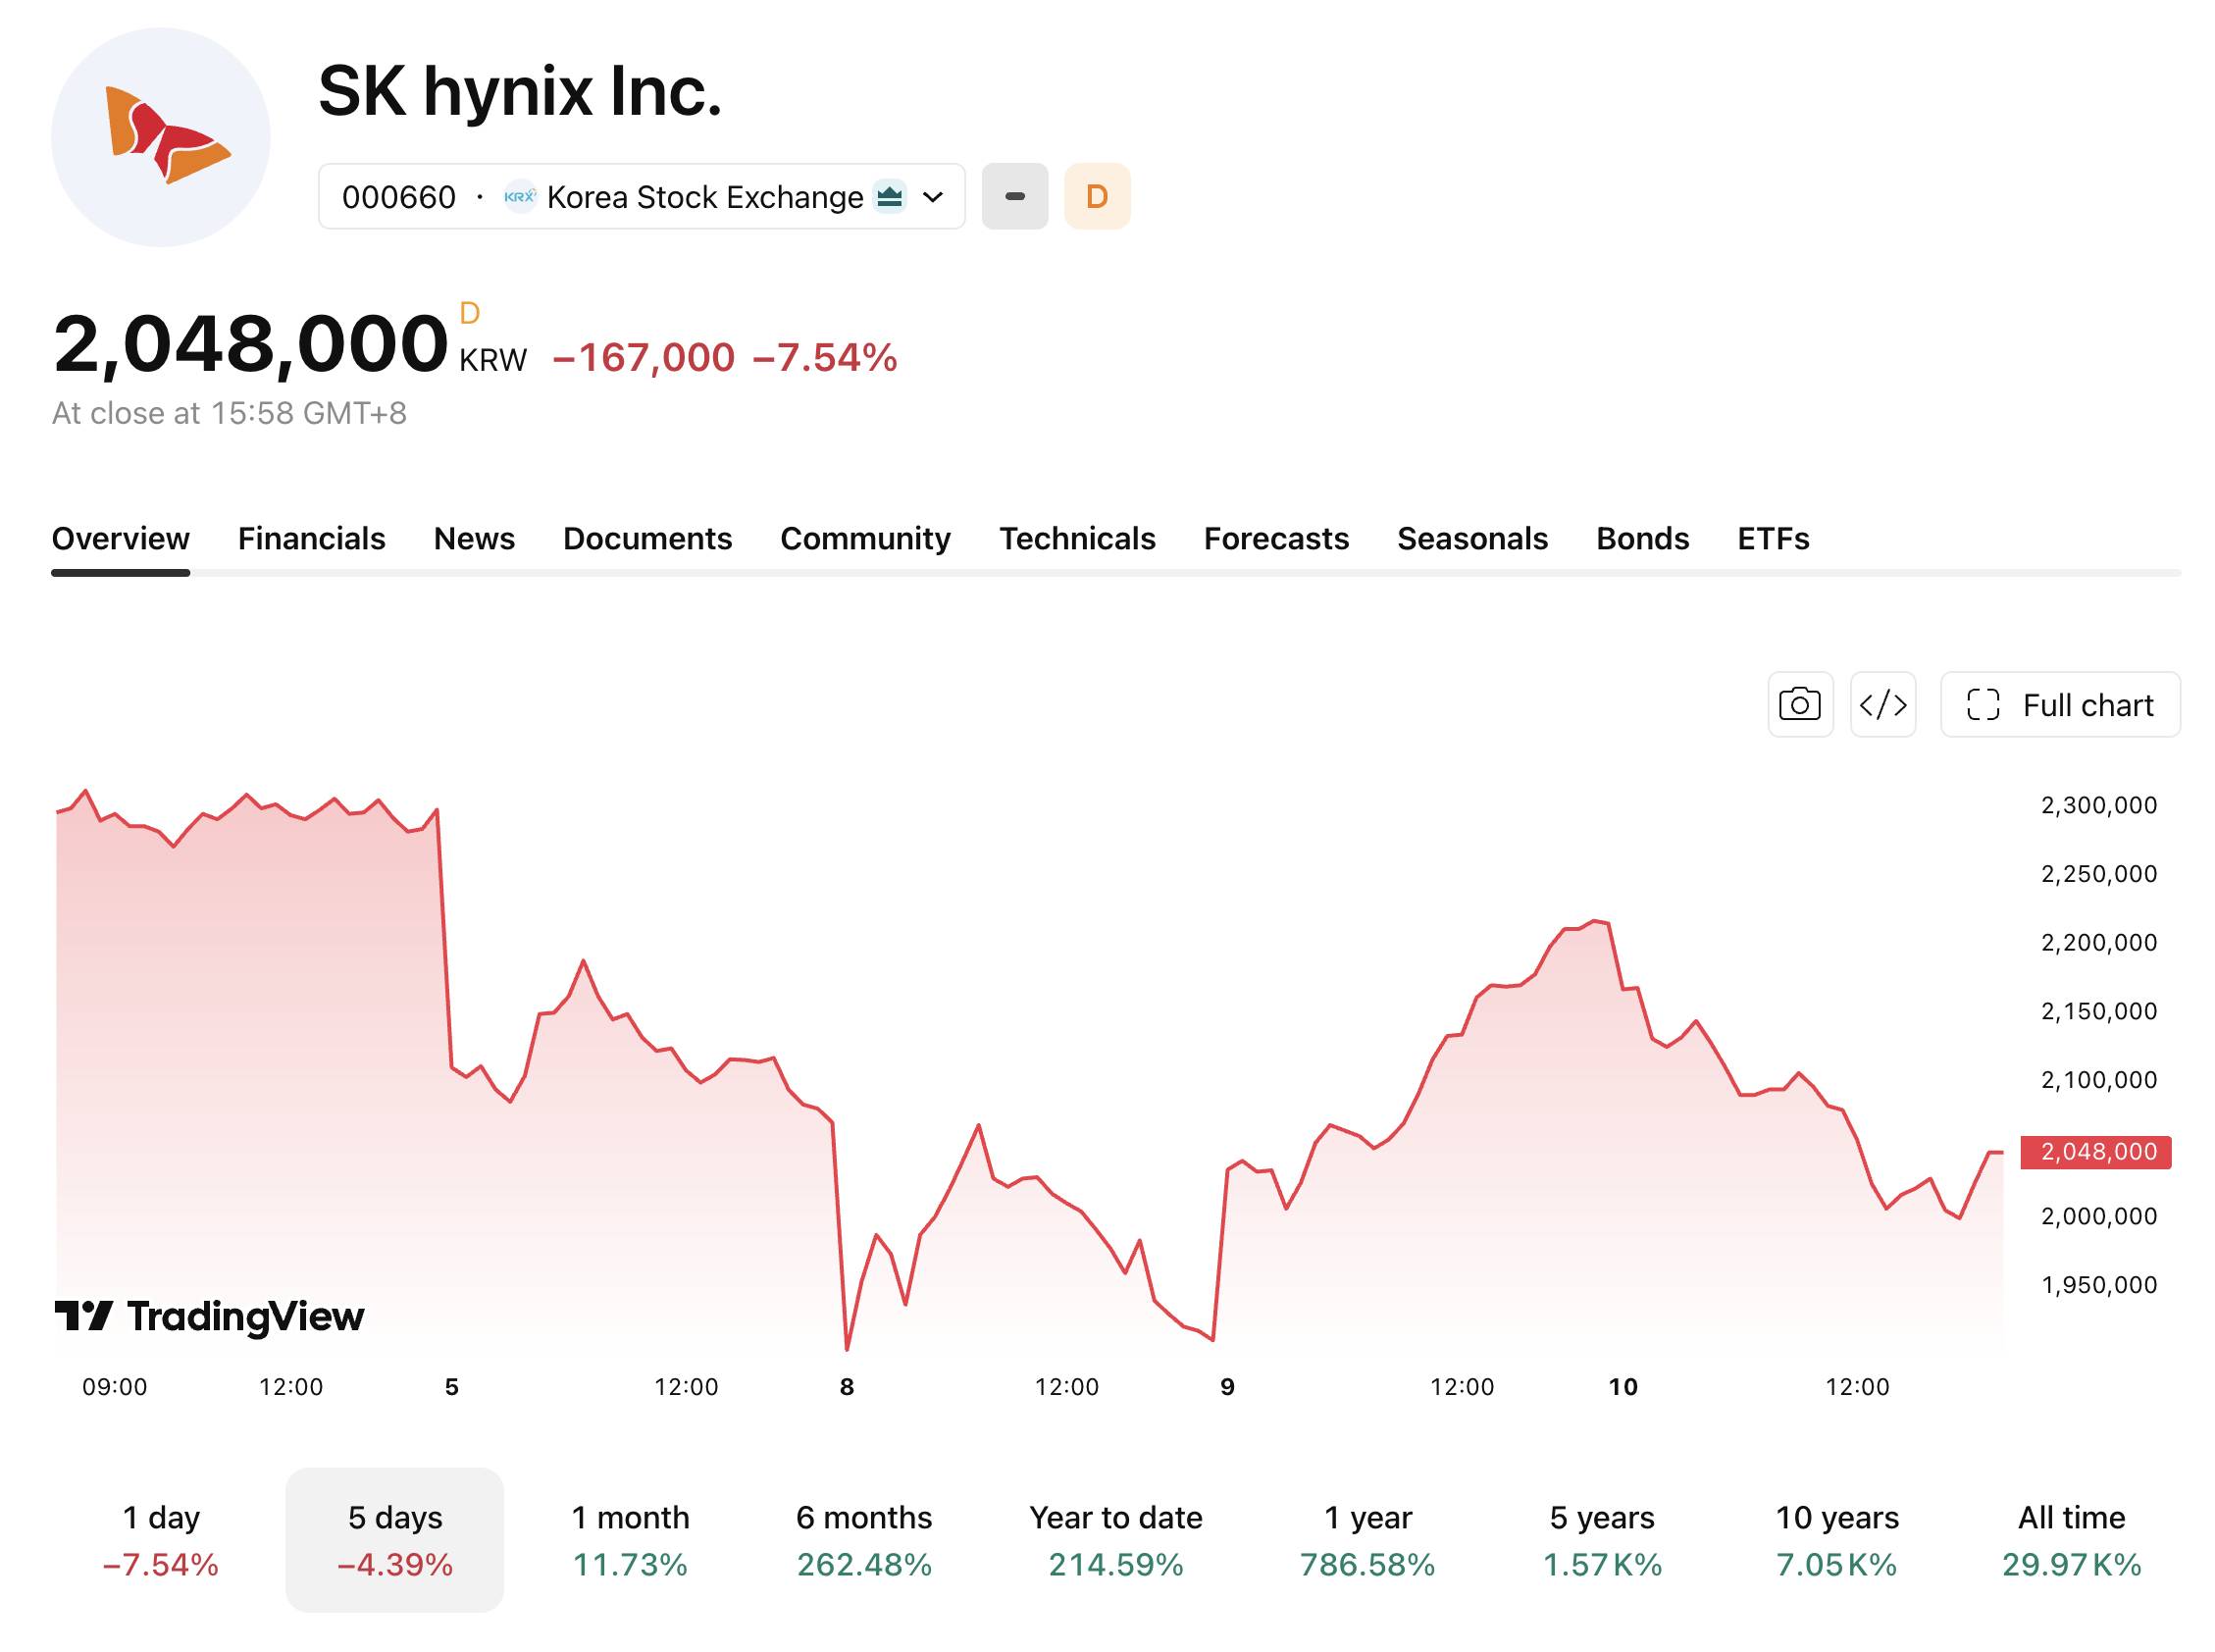Click the 2,100,000 price axis label
This screenshot has width=2215, height=1652.
pos(2098,1079)
